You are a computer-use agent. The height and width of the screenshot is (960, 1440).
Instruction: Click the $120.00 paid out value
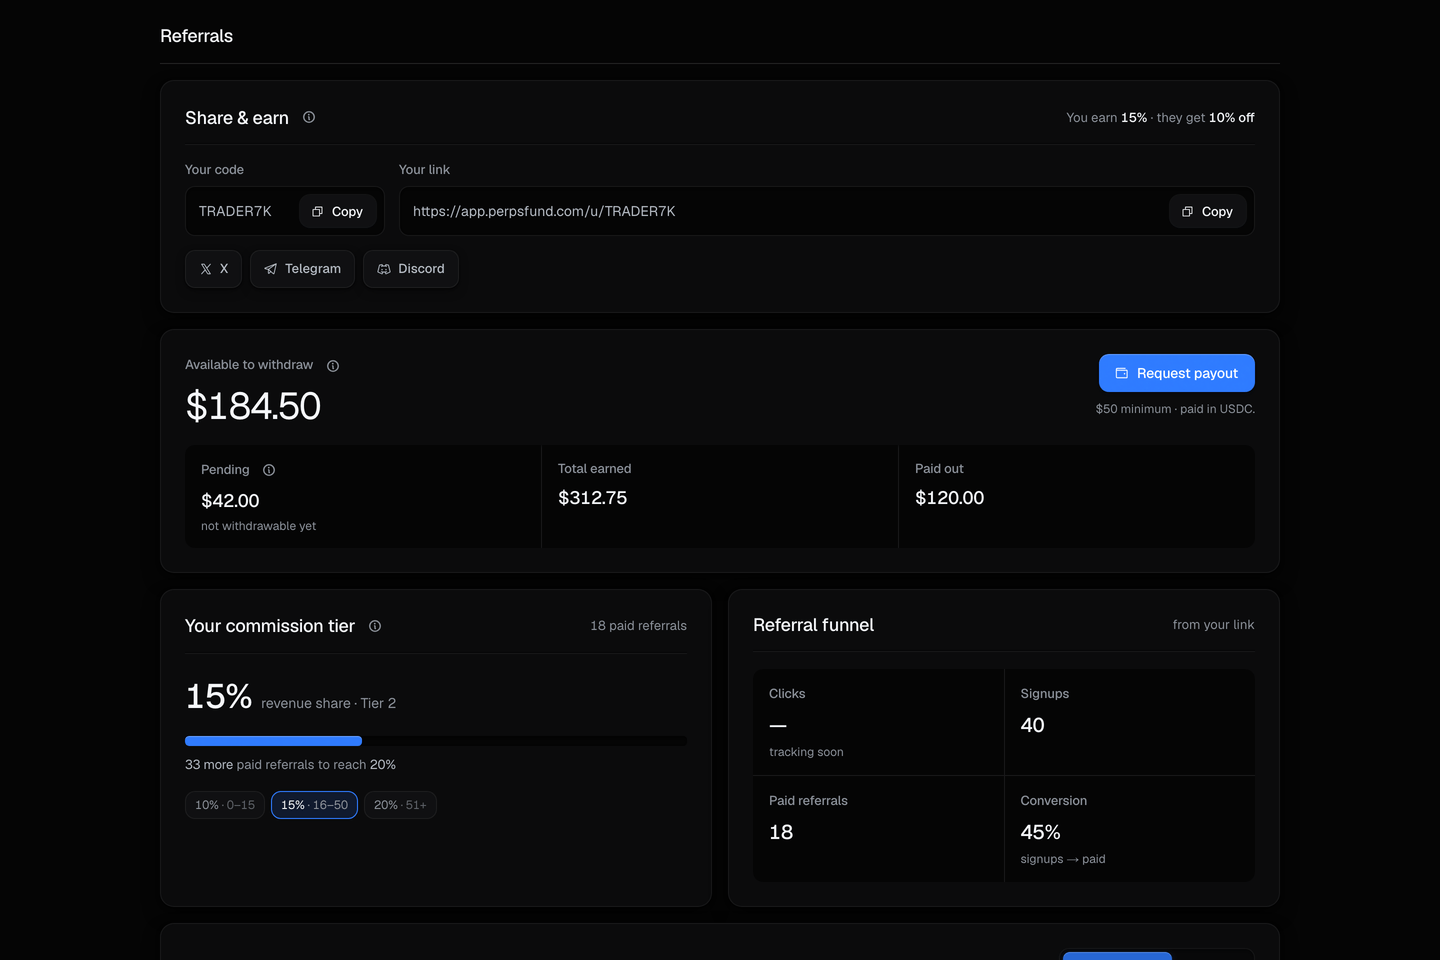949,498
